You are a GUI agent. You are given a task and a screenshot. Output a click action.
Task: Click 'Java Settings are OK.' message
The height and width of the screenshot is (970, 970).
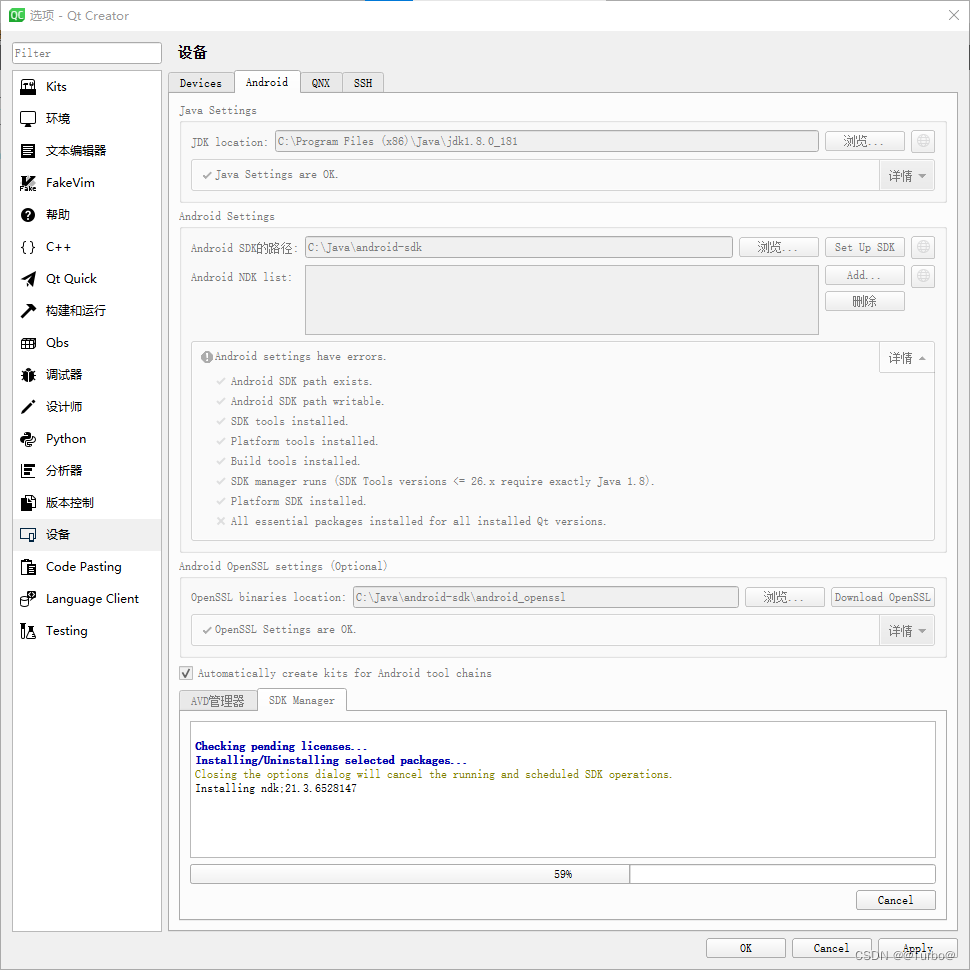pos(277,174)
